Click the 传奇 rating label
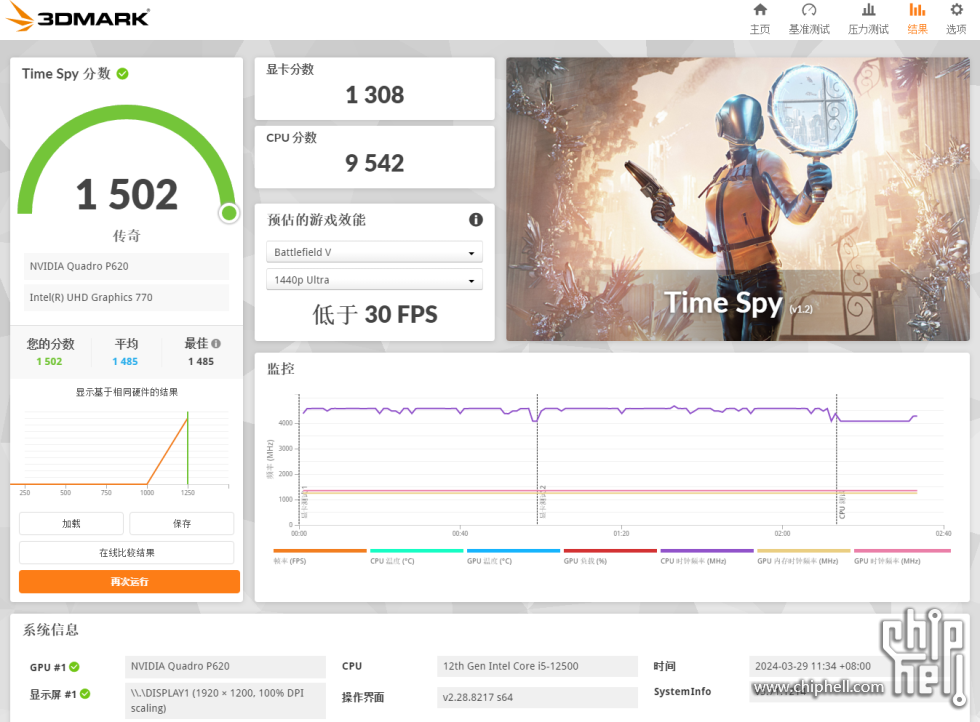The height and width of the screenshot is (722, 980). point(126,236)
